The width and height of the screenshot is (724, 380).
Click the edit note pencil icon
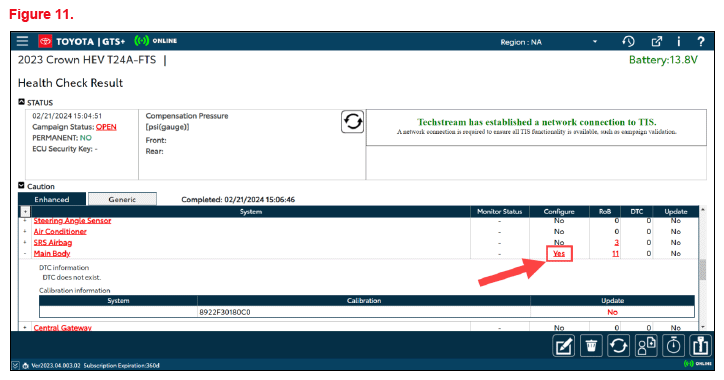(564, 345)
